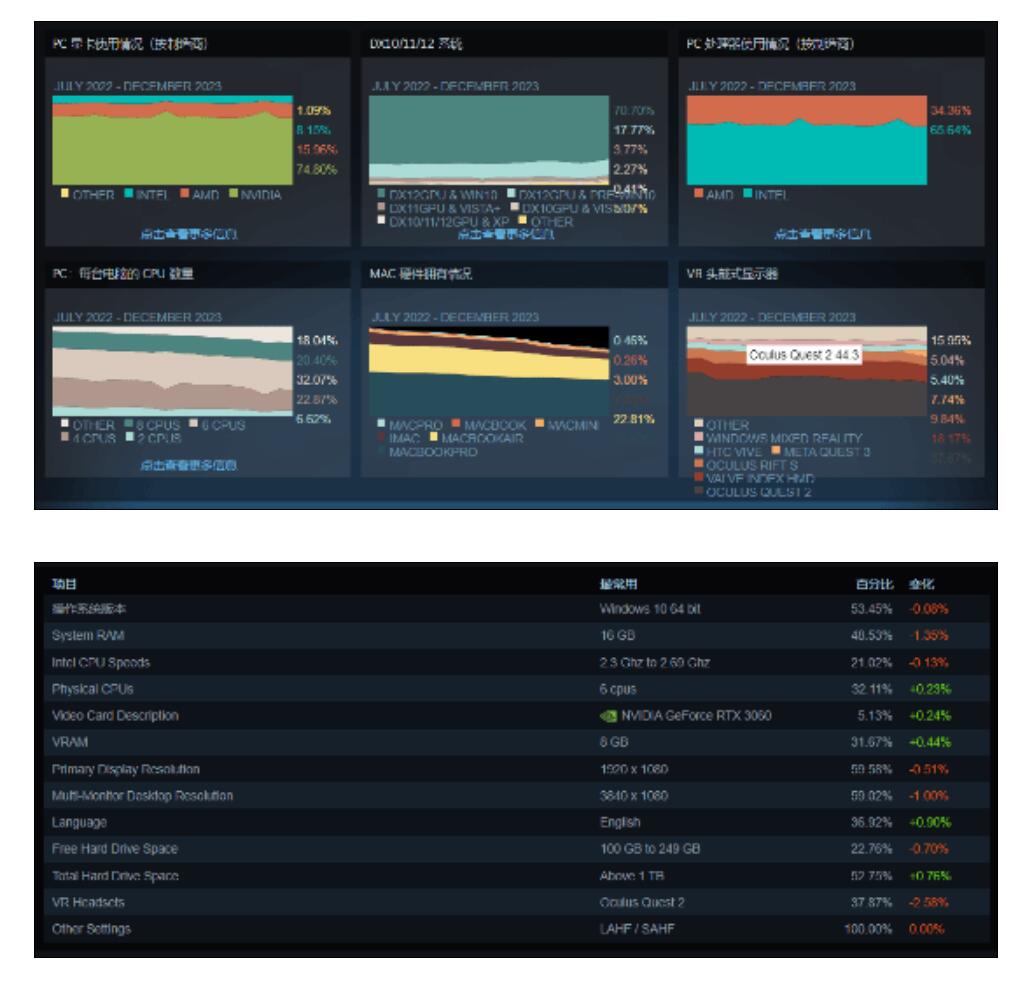The height and width of the screenshot is (981, 1022).
Task: Select the DX12GPU & WIN10 legend swatch
Action: [381, 193]
